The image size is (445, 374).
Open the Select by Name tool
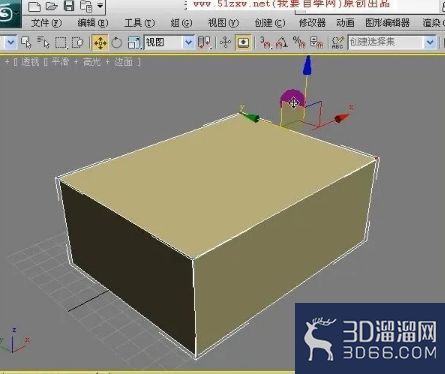tap(43, 43)
